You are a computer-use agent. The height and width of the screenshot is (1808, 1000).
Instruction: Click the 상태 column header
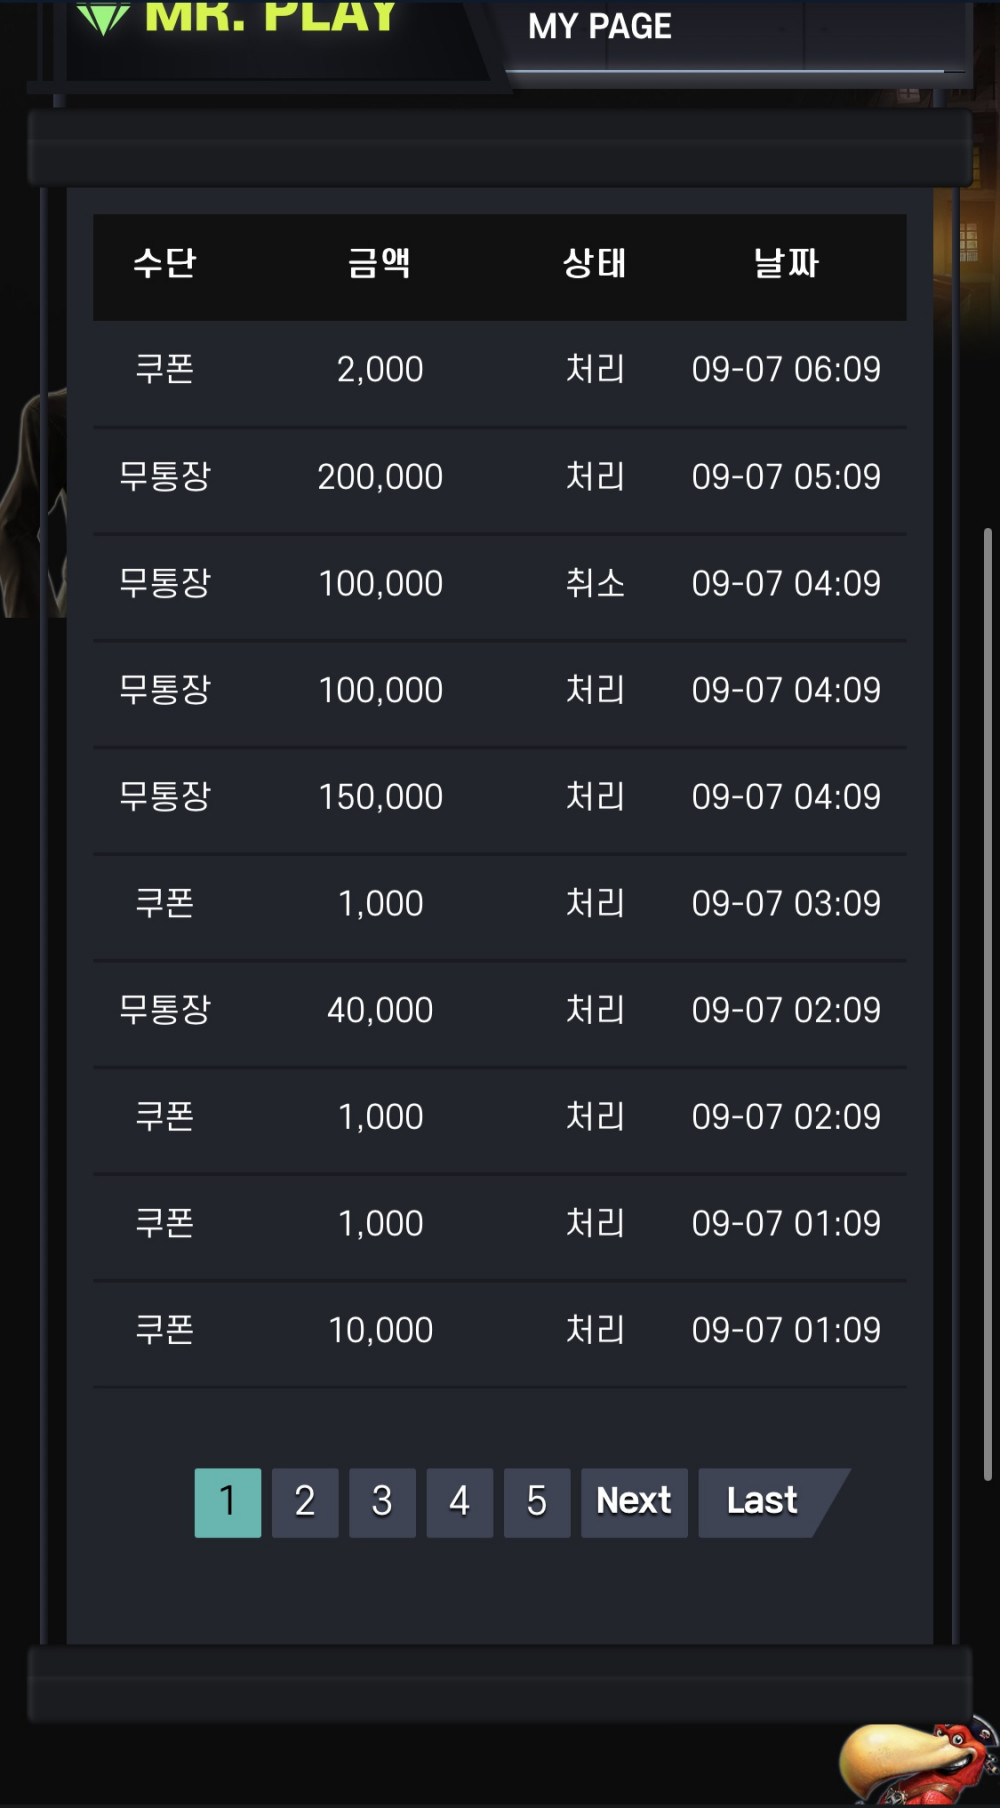tap(595, 264)
